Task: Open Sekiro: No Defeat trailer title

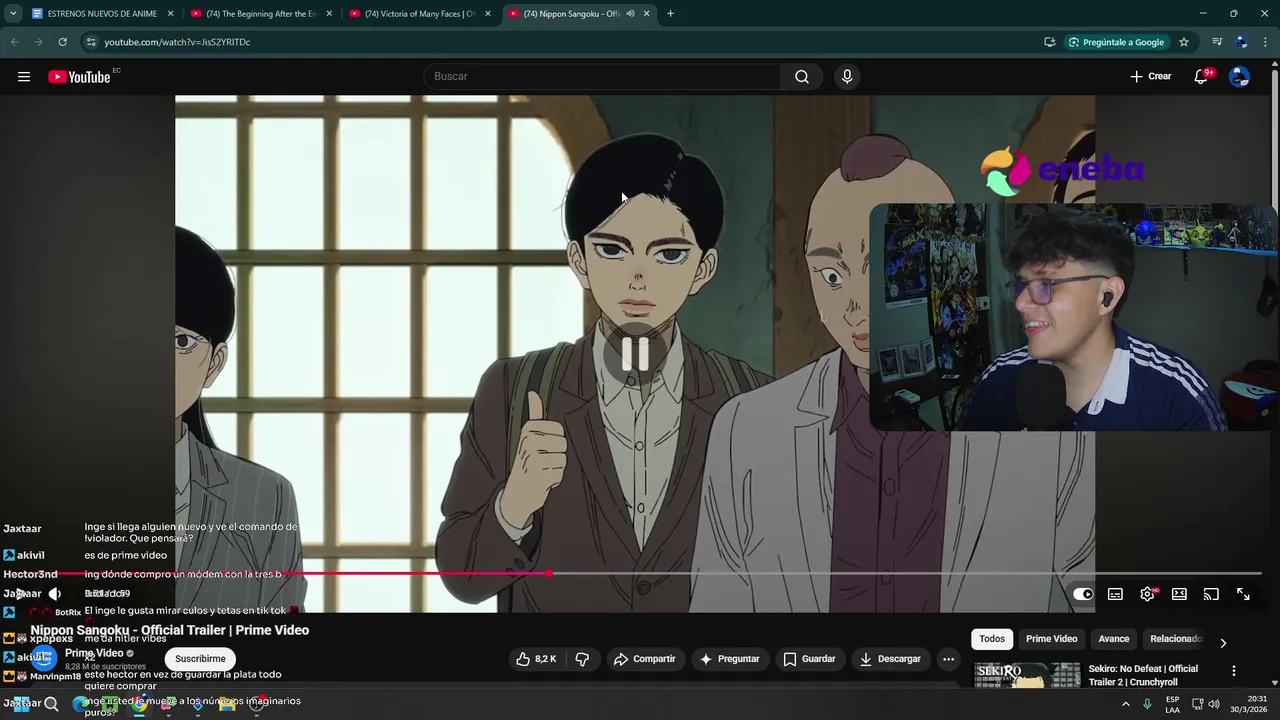Action: pos(1142,675)
